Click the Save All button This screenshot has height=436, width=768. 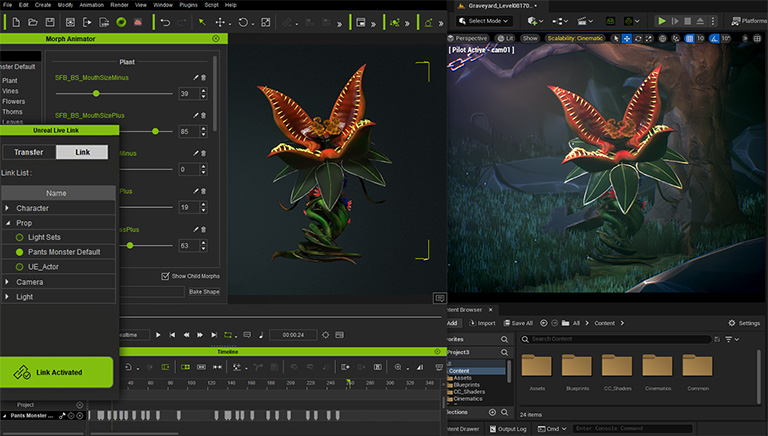516,323
